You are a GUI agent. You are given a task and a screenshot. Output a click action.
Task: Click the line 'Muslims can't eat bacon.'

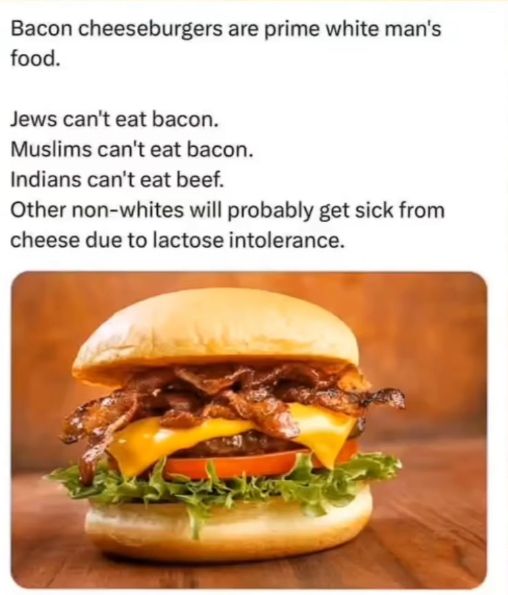tap(132, 150)
